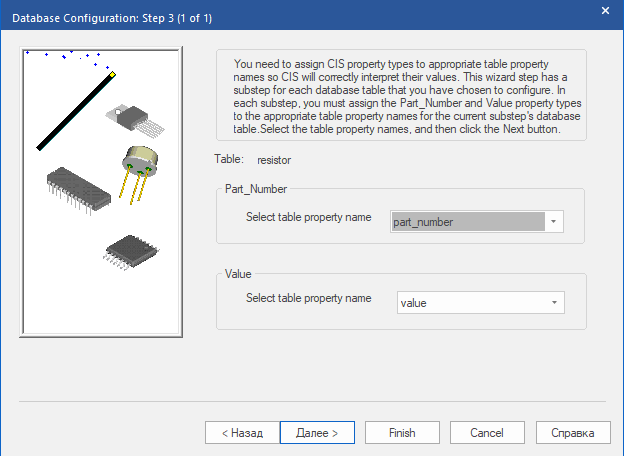
Task: Click the wizard instructions text box
Action: tap(401, 95)
